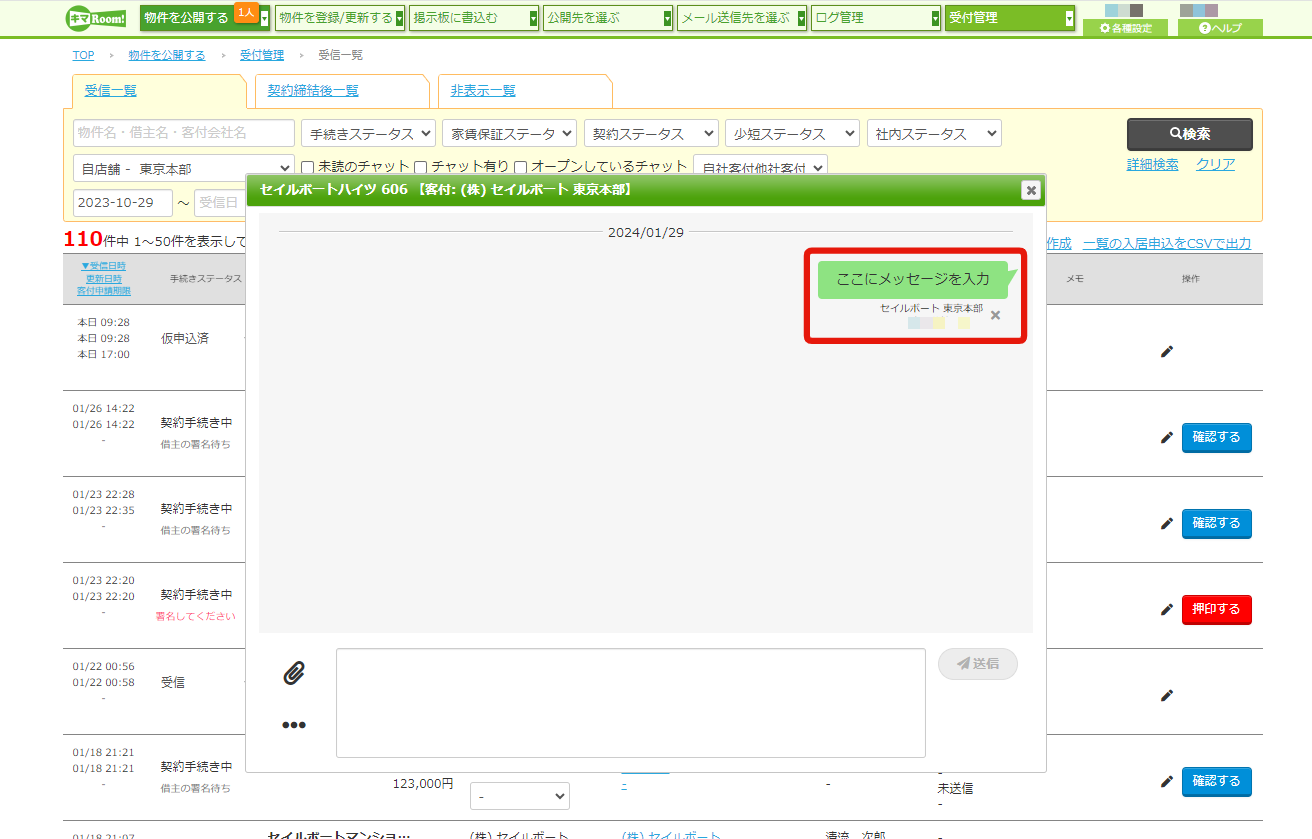Edit the 01/26 14:22 row pencil icon
This screenshot has width=1312, height=839.
click(1166, 437)
